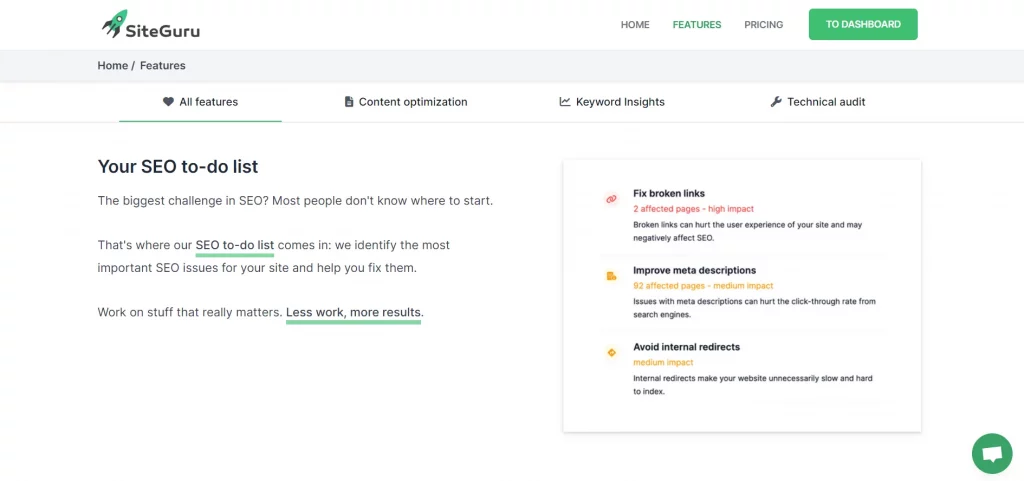Open the chat widget bubble icon
Image resolution: width=1024 pixels, height=481 pixels.
coord(992,454)
